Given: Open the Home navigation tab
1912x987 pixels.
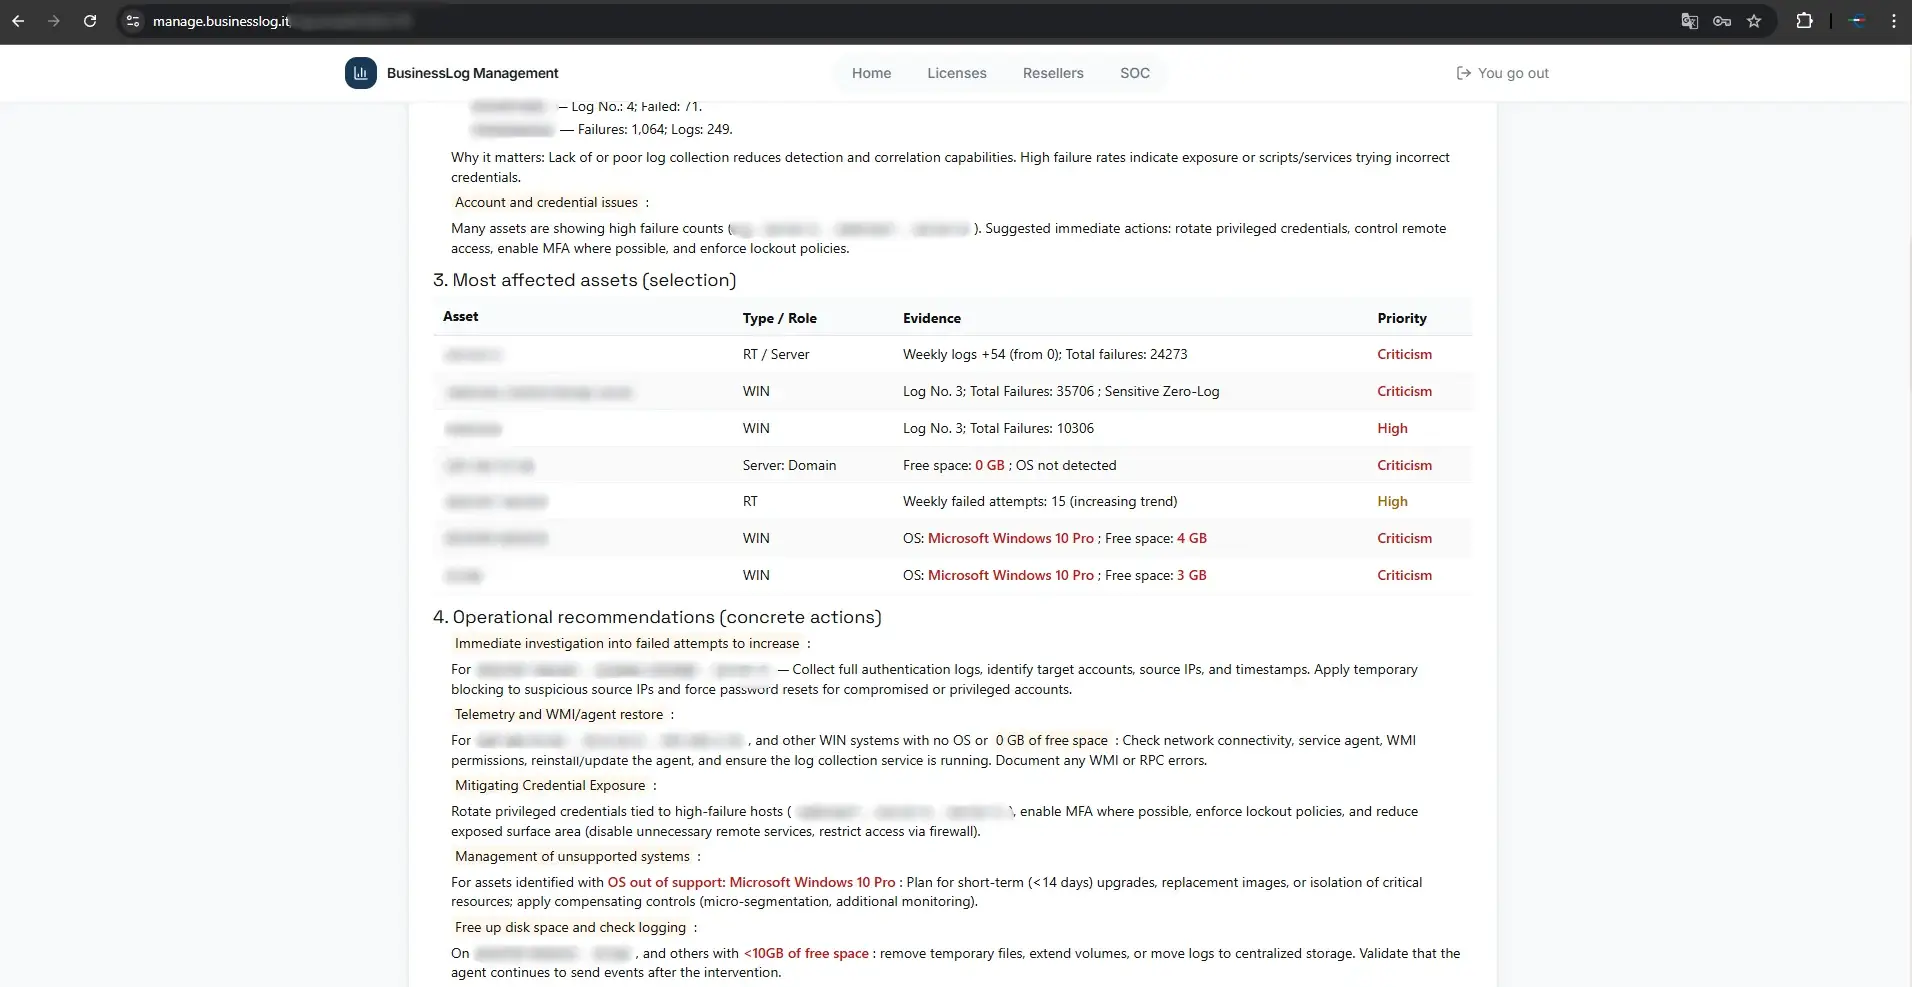Looking at the screenshot, I should [x=871, y=73].
